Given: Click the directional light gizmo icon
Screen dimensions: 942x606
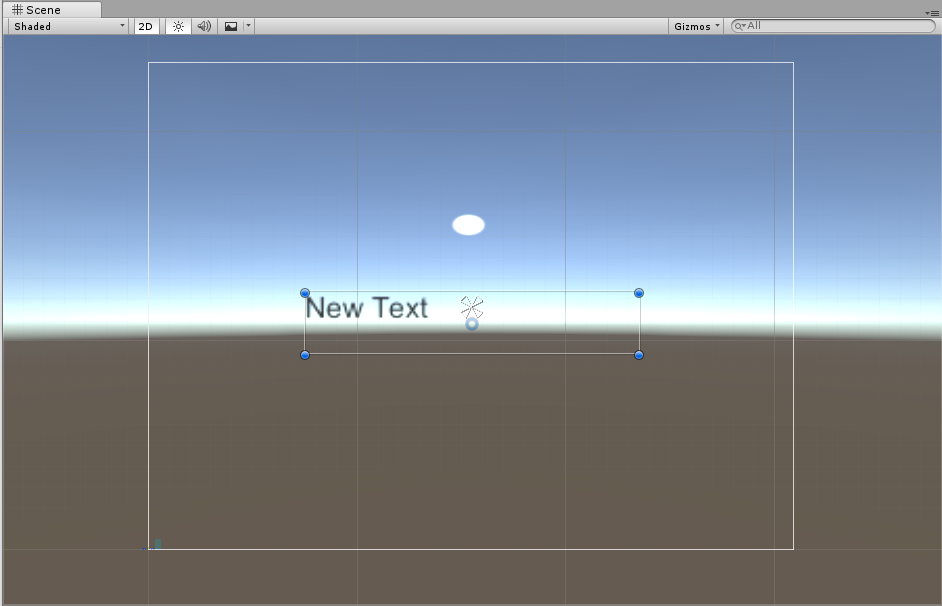Looking at the screenshot, I should [x=472, y=307].
